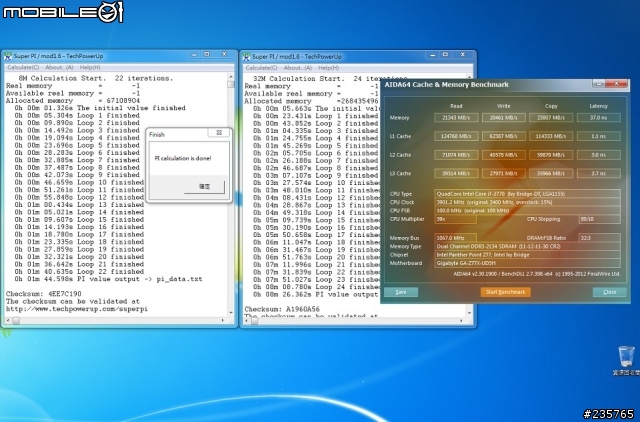640x422 pixels.
Task: Open About menu in right Super PI window
Action: (298, 68)
